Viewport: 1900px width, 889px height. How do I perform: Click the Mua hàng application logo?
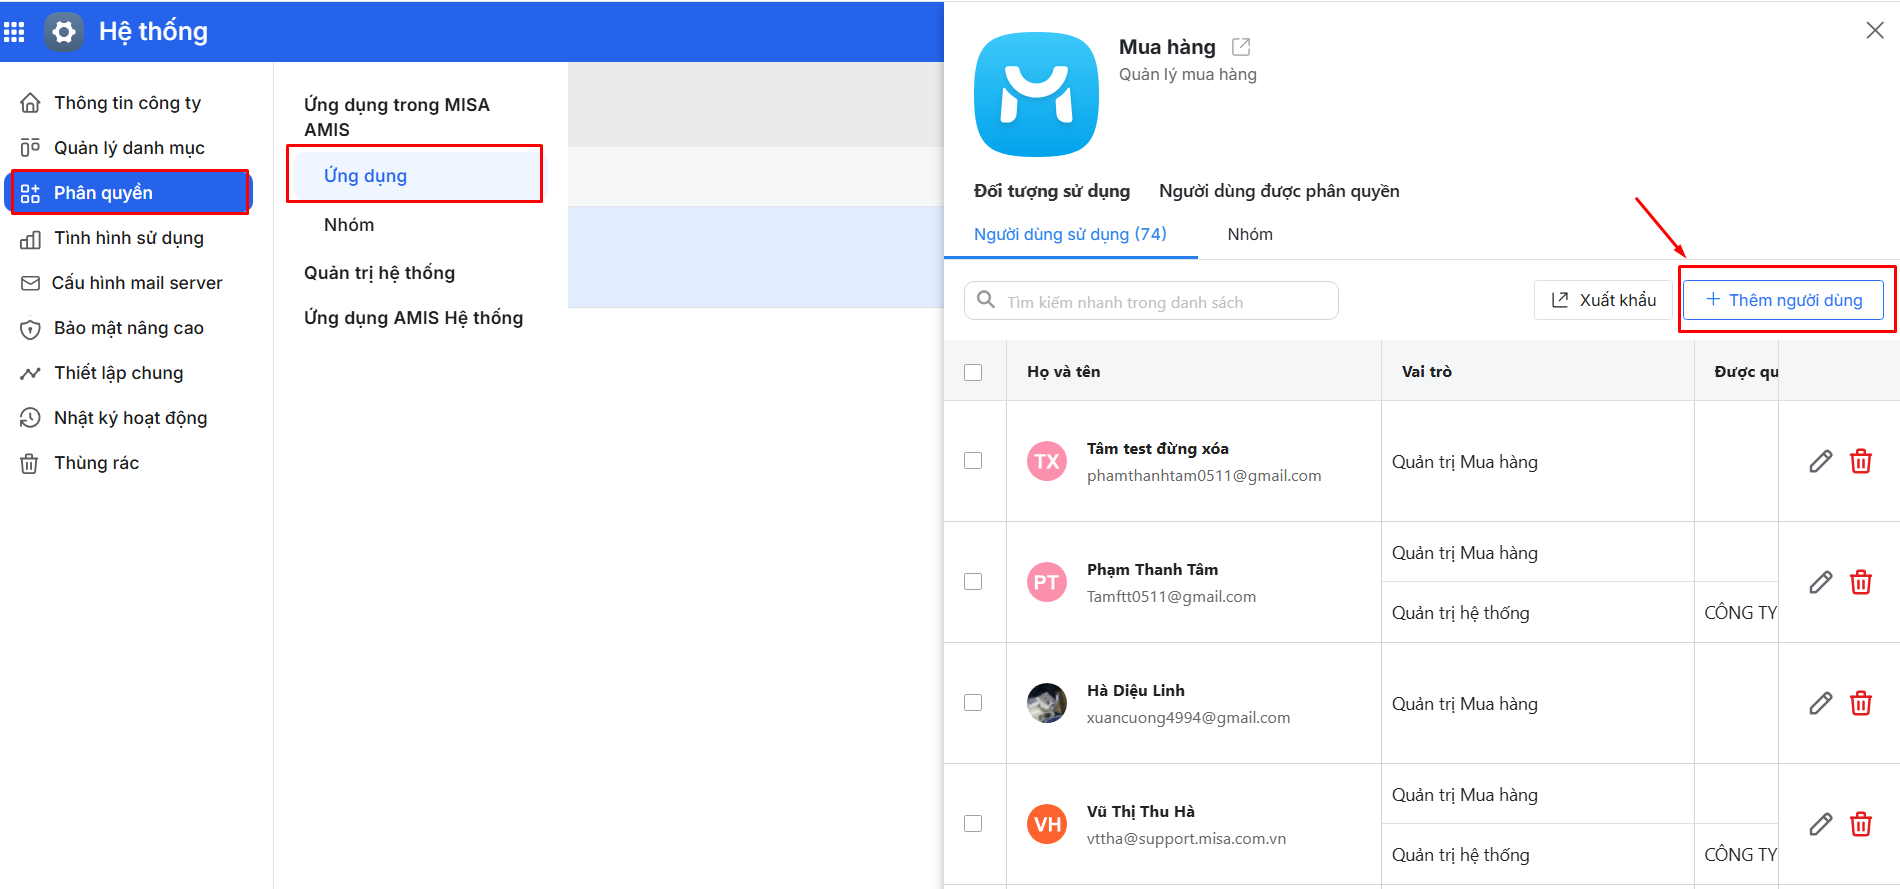[1036, 95]
